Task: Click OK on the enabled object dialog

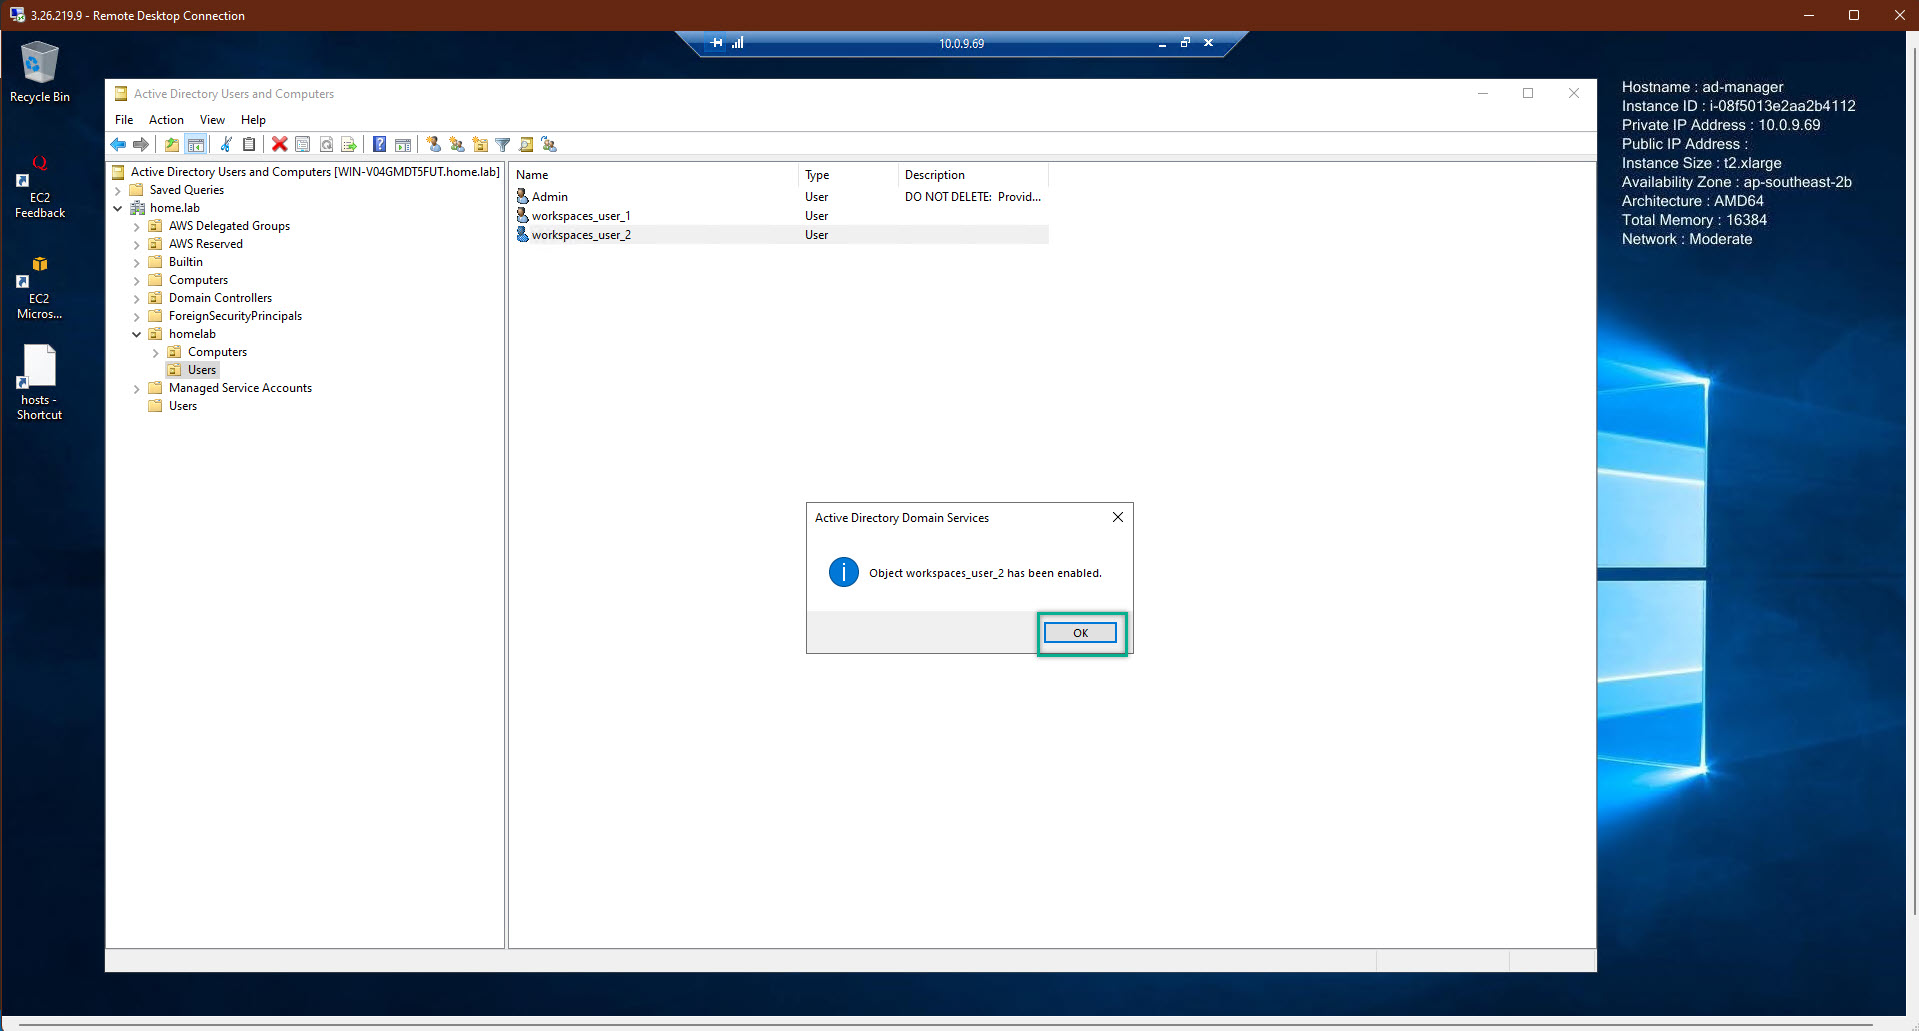Action: (1080, 632)
